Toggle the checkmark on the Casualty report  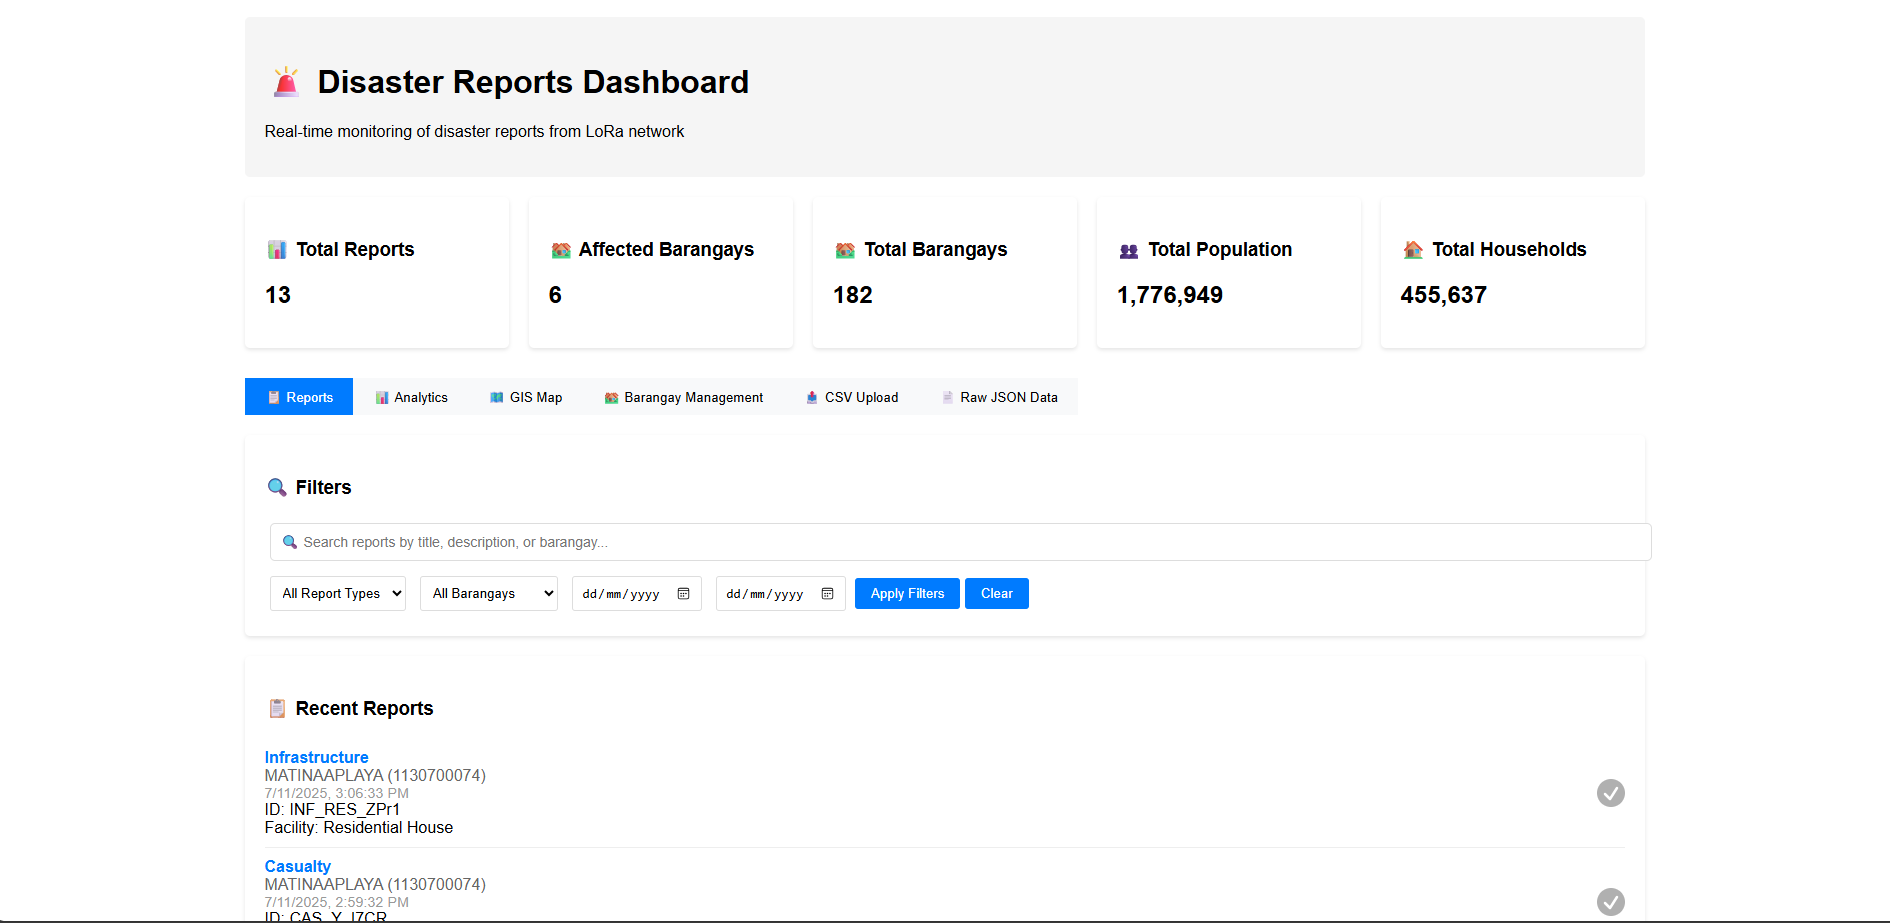(1610, 901)
